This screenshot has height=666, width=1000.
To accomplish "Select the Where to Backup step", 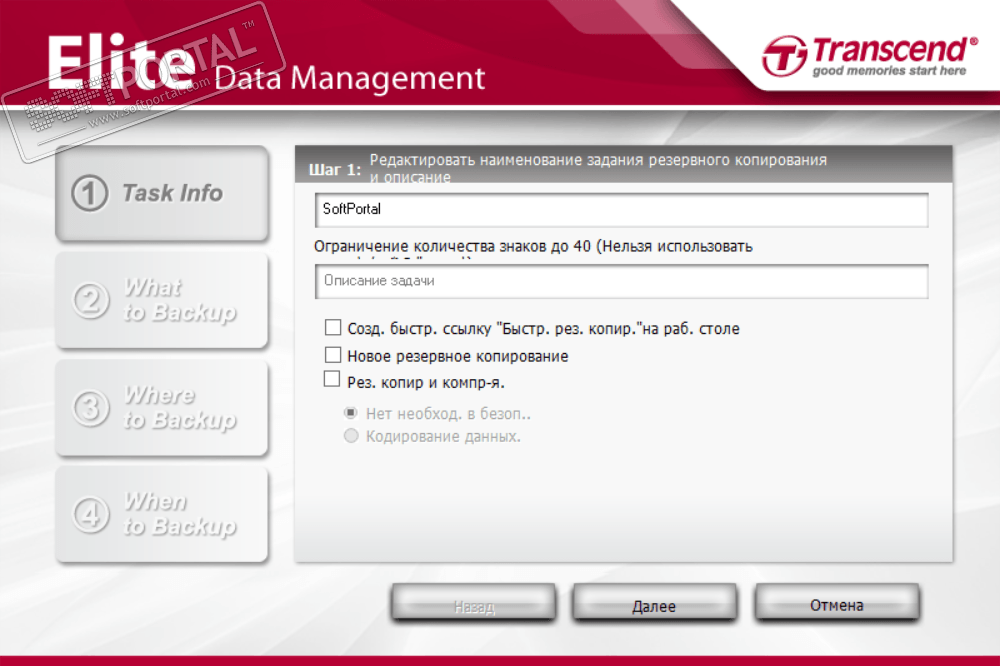I will (x=162, y=408).
